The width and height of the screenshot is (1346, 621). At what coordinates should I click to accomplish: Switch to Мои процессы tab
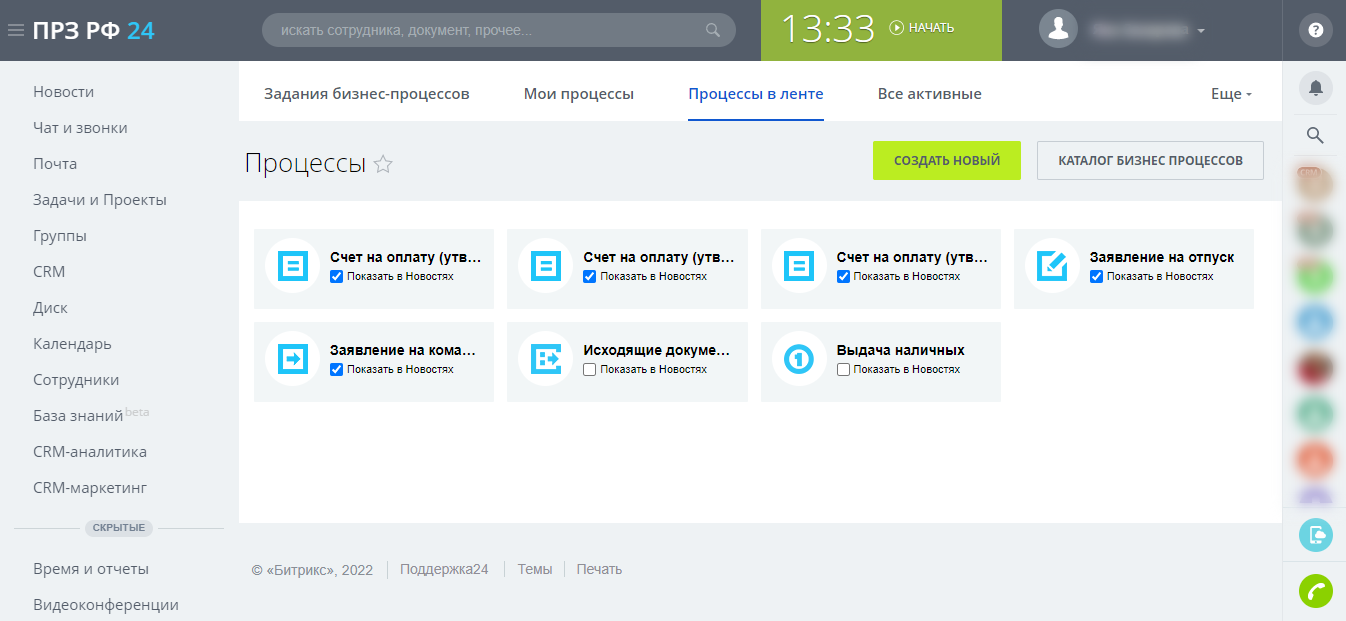click(578, 94)
